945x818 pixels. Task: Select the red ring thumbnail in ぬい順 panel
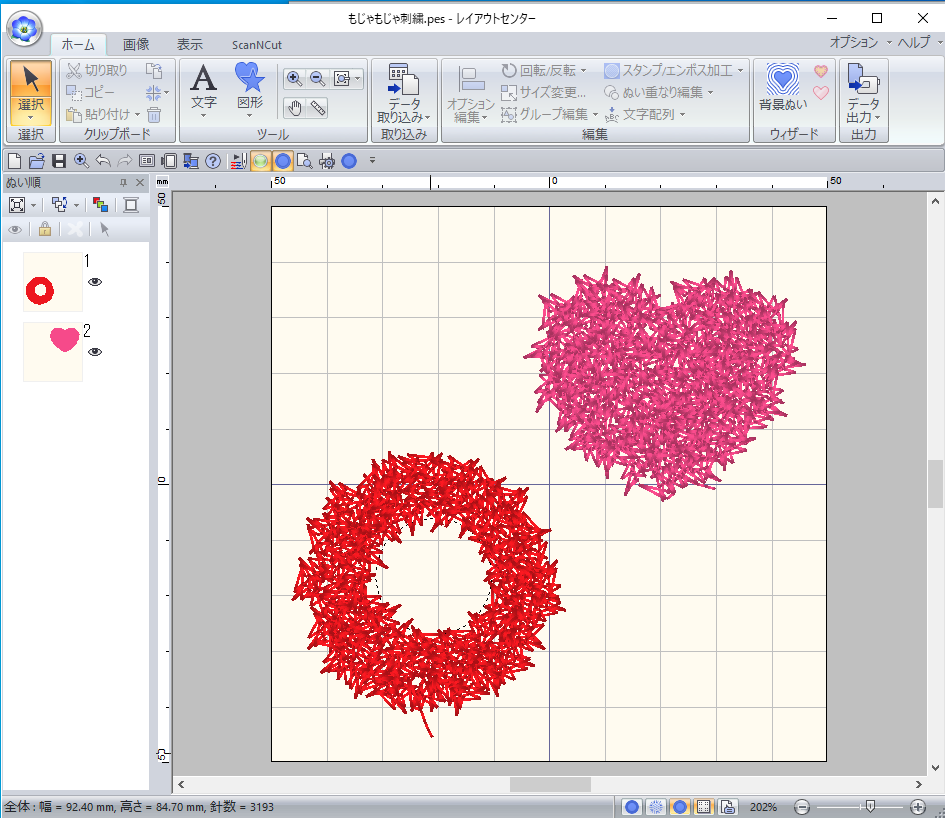click(x=52, y=282)
